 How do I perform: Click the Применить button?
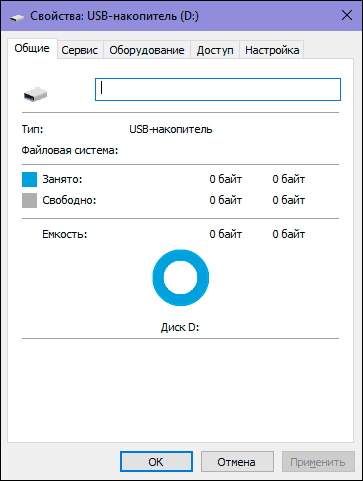318,462
